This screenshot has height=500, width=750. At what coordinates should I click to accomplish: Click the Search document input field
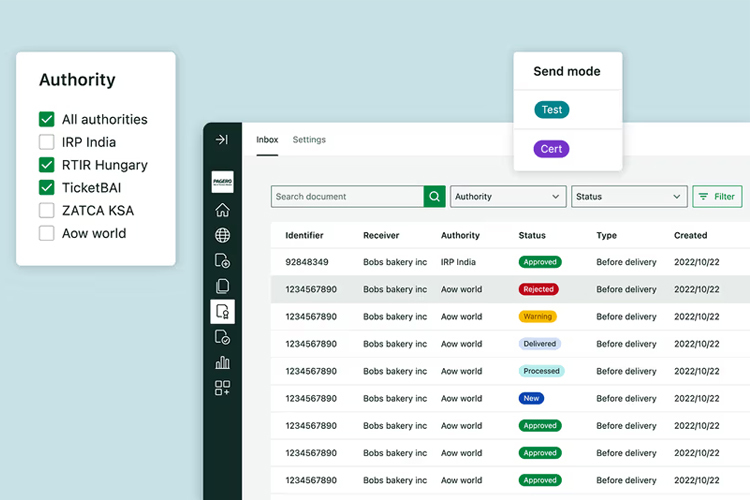pyautogui.click(x=347, y=197)
